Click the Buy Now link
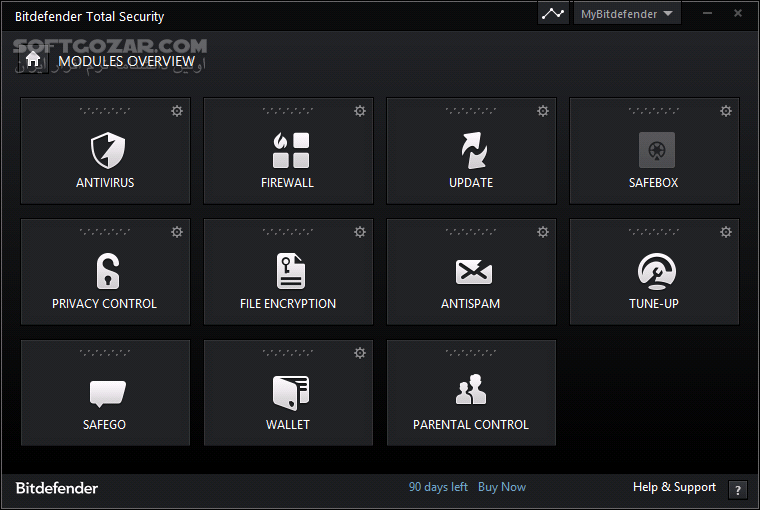The height and width of the screenshot is (510, 760). pos(502,487)
